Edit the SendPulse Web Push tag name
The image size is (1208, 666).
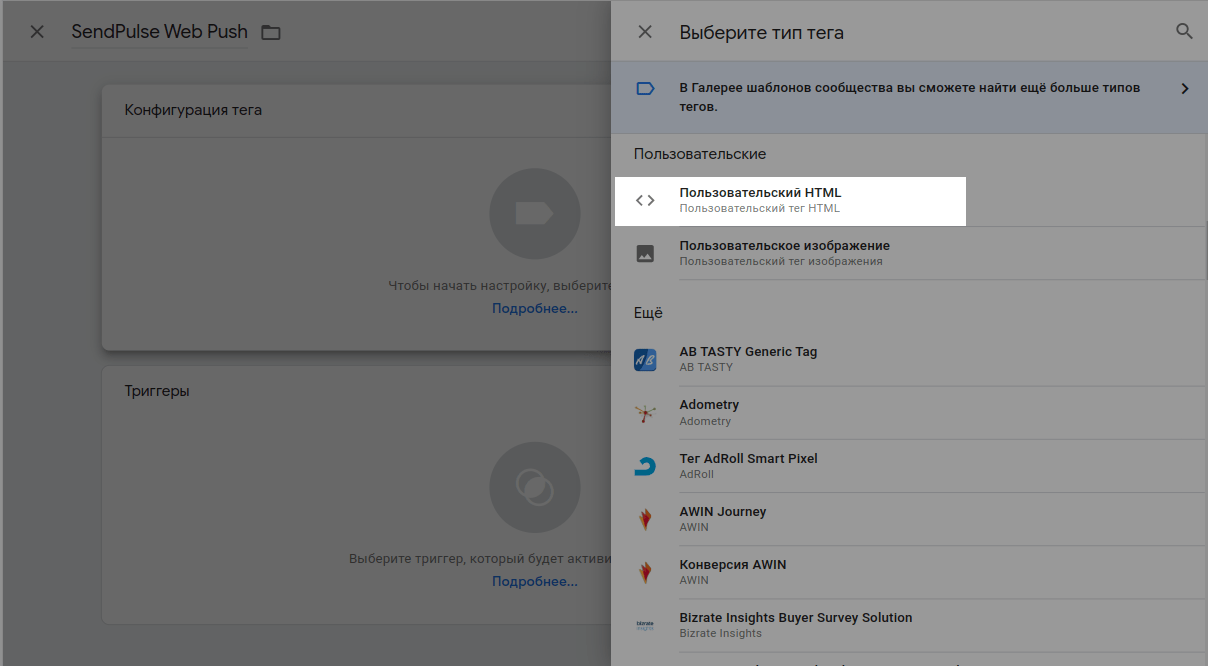(x=159, y=32)
